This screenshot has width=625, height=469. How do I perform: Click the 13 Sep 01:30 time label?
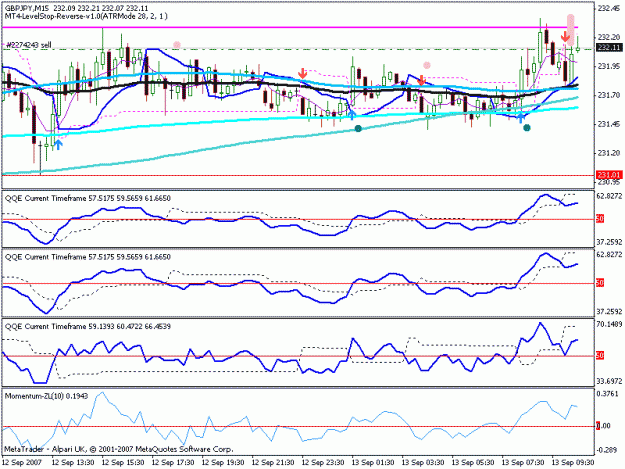pos(373,463)
